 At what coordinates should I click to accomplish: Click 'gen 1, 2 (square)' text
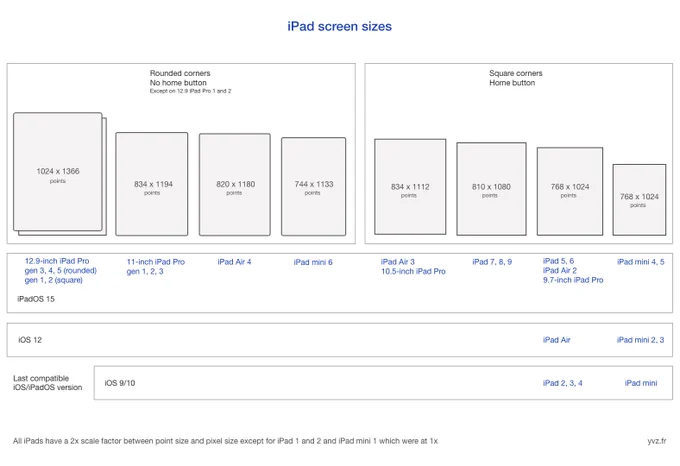point(54,280)
